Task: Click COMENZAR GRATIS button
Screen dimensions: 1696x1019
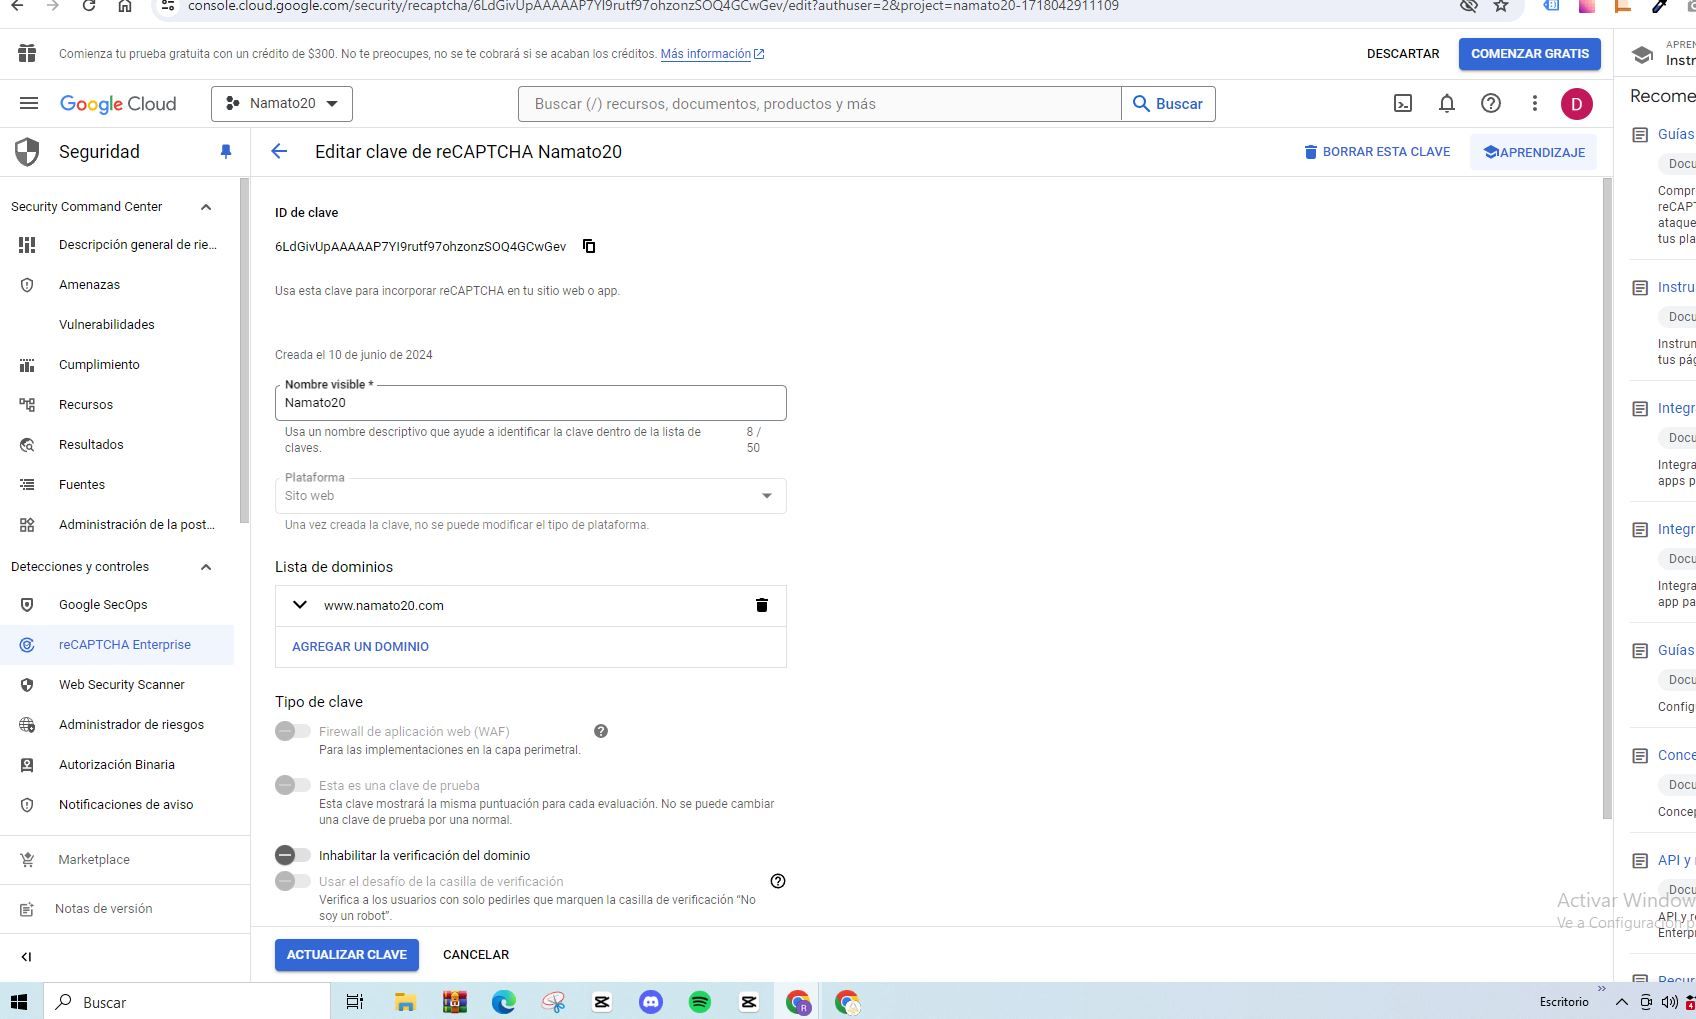Action: pos(1530,54)
